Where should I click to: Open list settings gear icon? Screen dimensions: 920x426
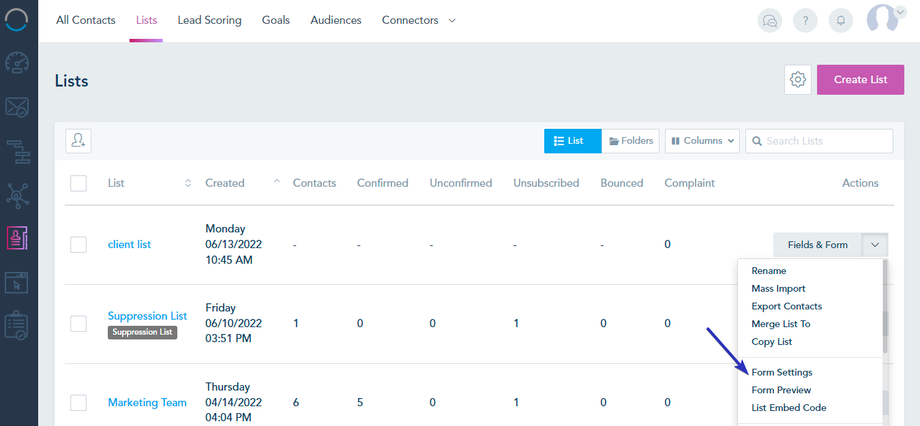point(798,80)
